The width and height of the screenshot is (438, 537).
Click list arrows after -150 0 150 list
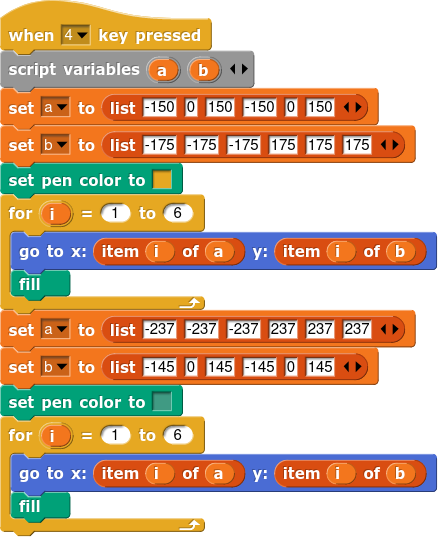click(352, 108)
